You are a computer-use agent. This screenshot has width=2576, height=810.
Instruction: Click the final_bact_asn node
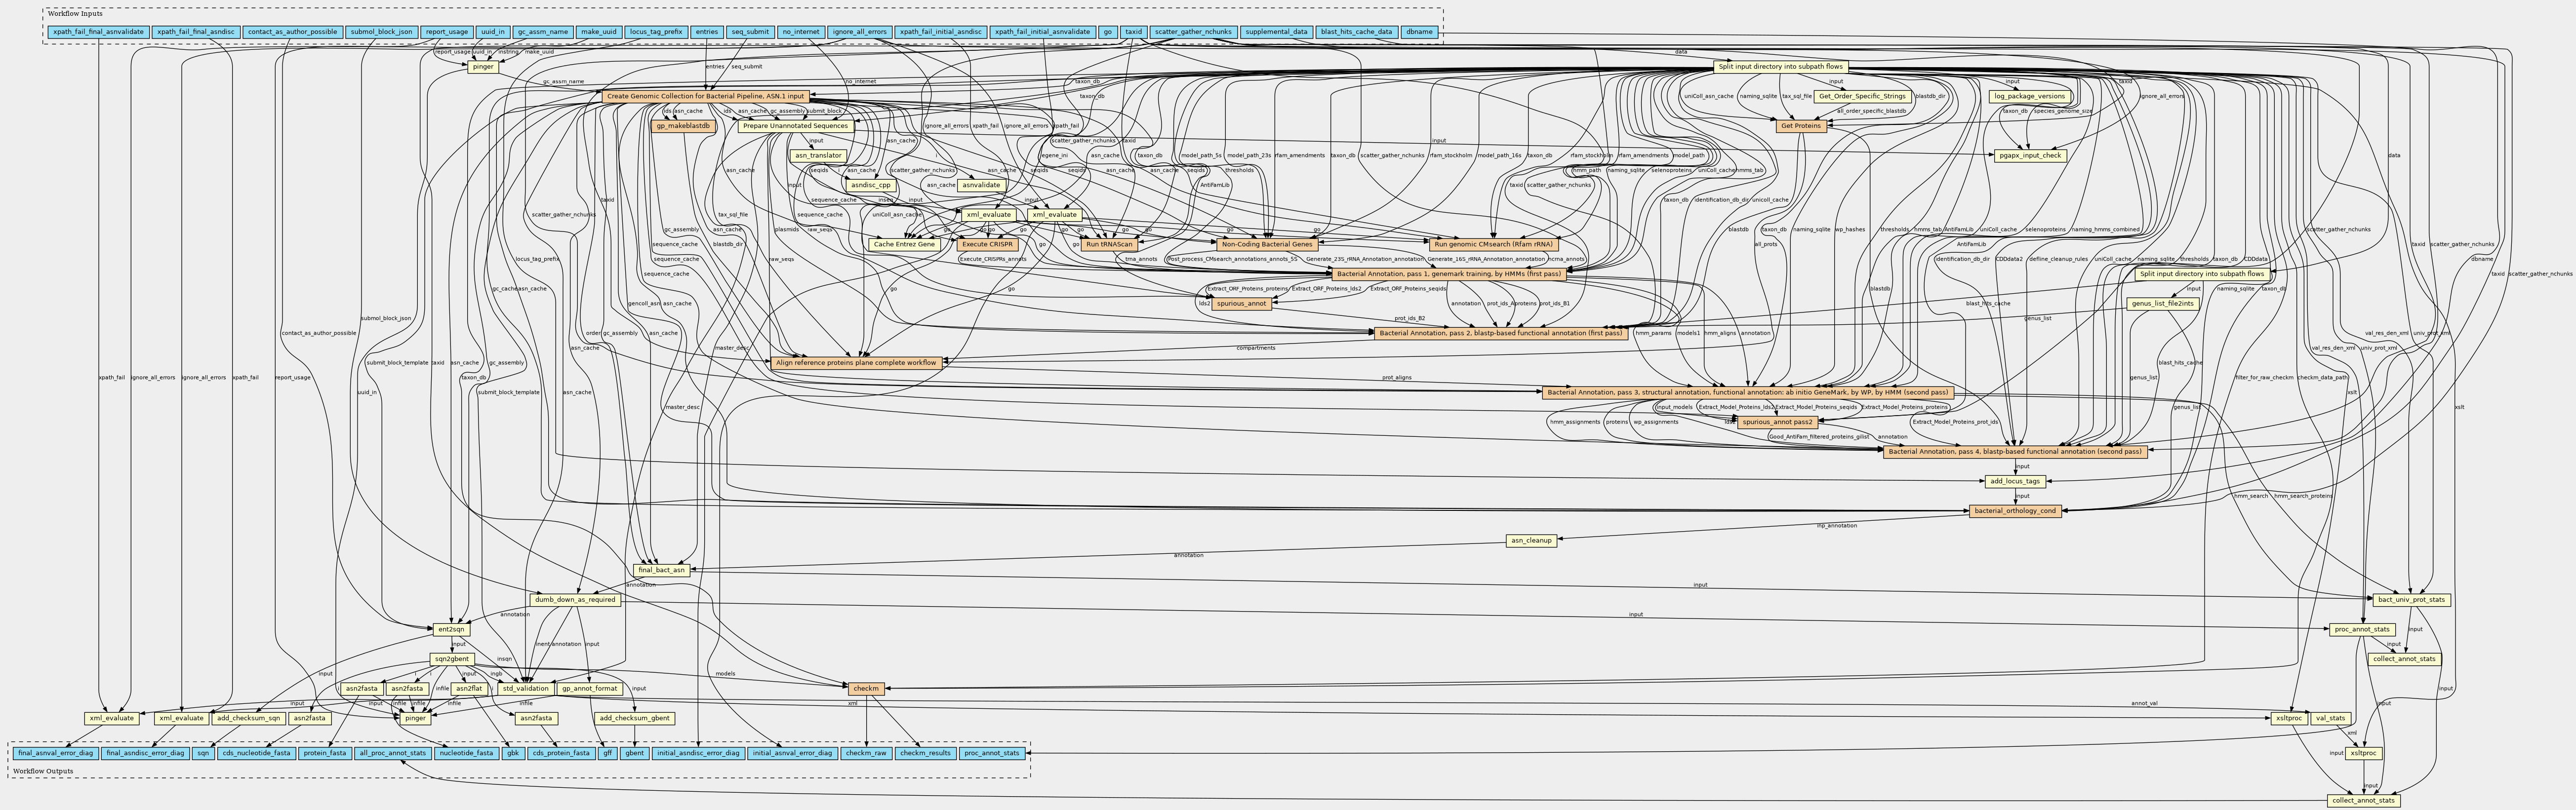click(661, 570)
